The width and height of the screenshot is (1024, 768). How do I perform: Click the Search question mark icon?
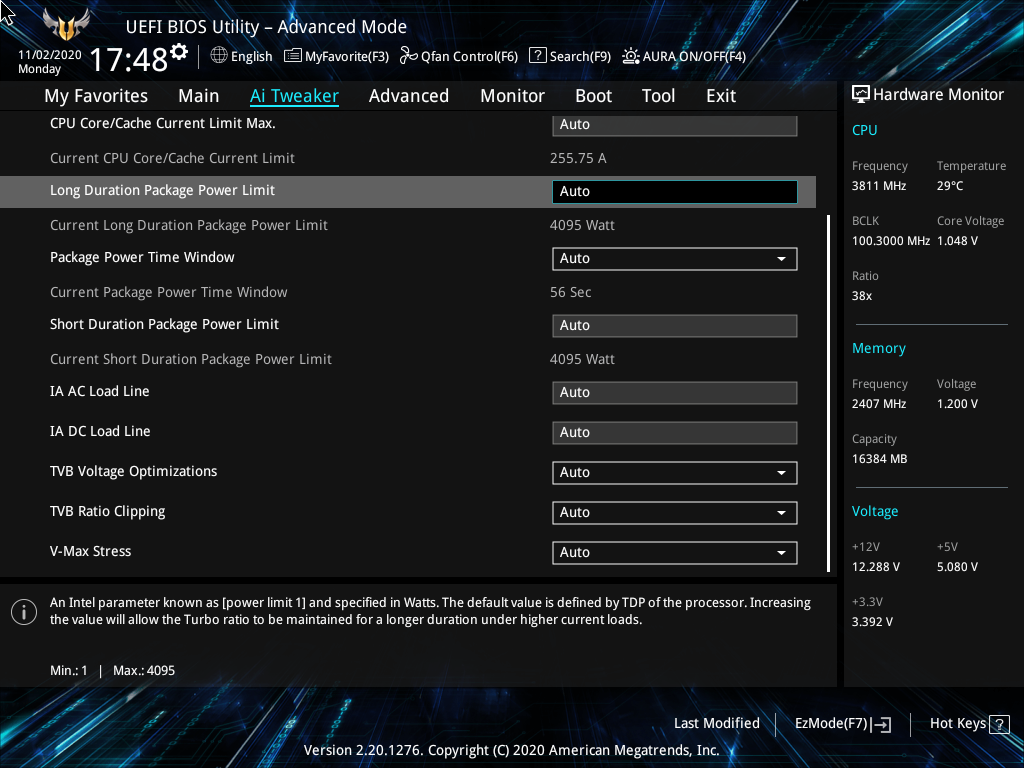click(537, 56)
